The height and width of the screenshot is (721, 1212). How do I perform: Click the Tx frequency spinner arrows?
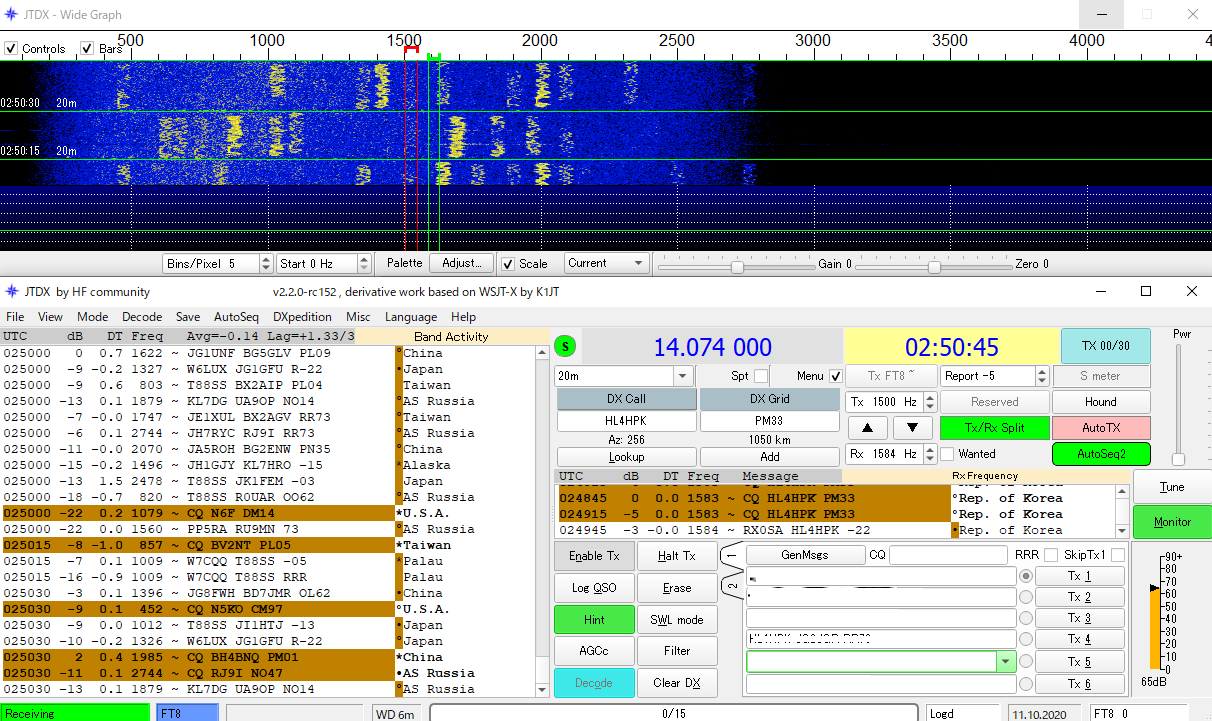[930, 401]
